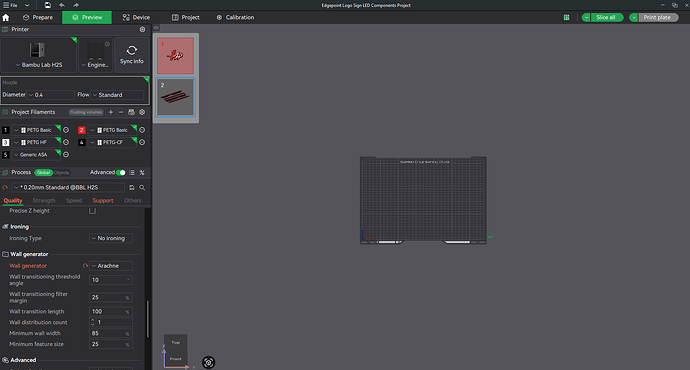This screenshot has width=690, height=370.
Task: Open filament 3 PETG HF dropdown
Action: point(36,143)
